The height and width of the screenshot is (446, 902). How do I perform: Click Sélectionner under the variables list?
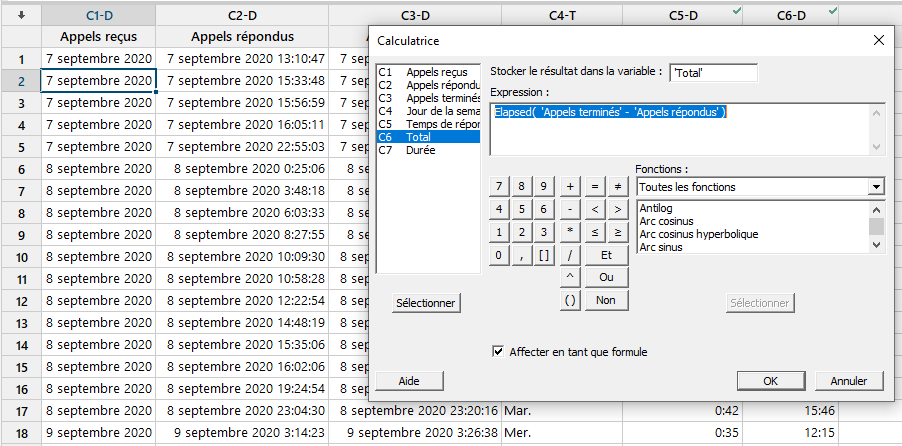[426, 303]
